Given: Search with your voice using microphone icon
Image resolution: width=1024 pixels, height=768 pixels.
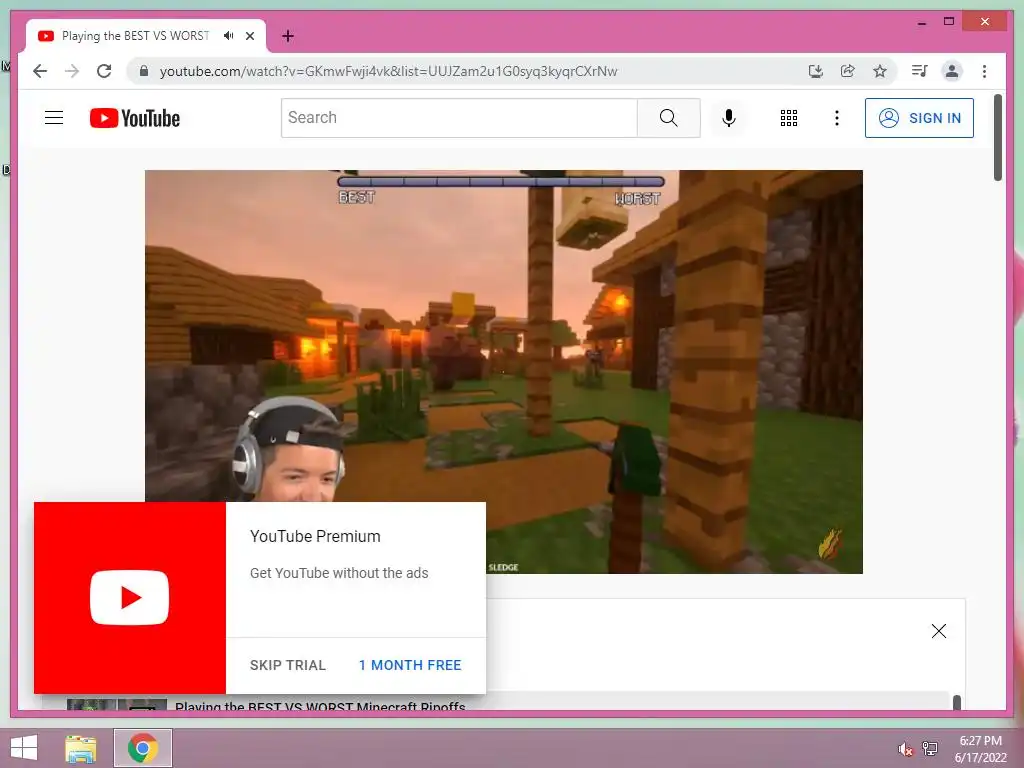Looking at the screenshot, I should tap(729, 118).
